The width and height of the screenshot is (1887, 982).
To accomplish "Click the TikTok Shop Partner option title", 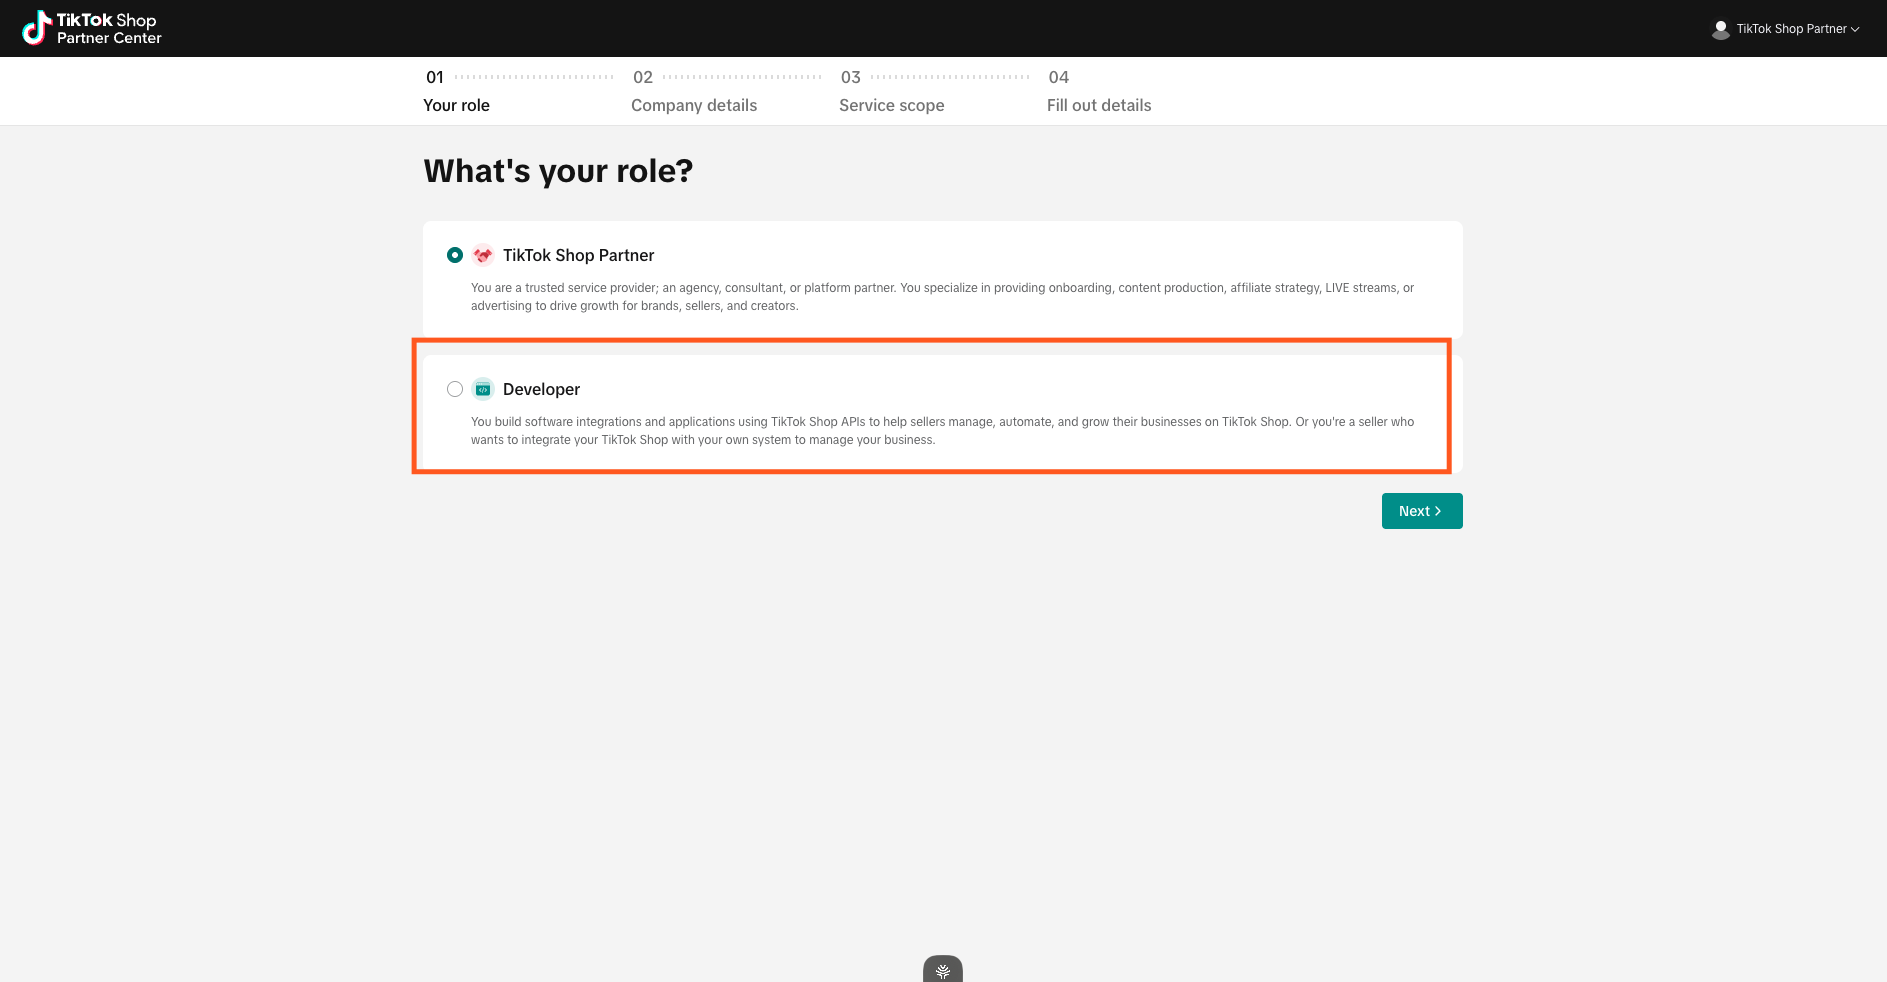I will point(578,255).
